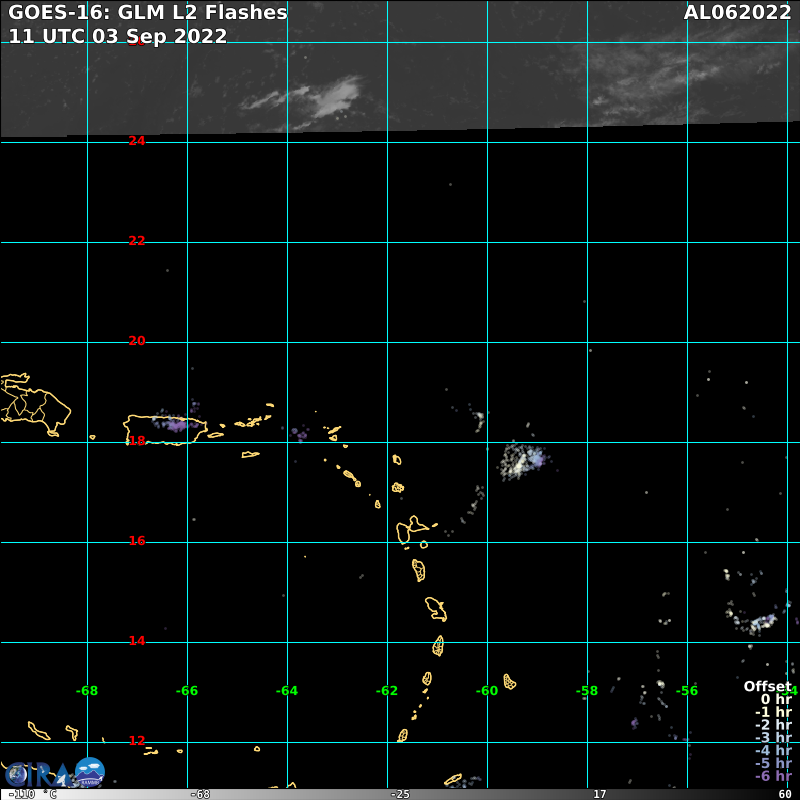Click the -110 °C colorbar label
The height and width of the screenshot is (800, 800).
(33, 794)
